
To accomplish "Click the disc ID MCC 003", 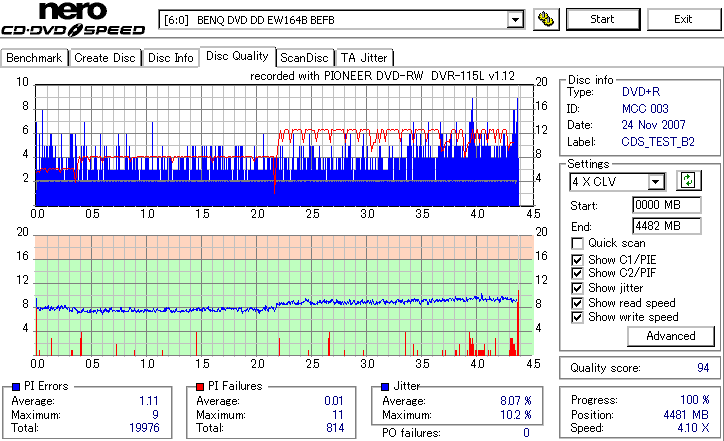I will 645,109.
